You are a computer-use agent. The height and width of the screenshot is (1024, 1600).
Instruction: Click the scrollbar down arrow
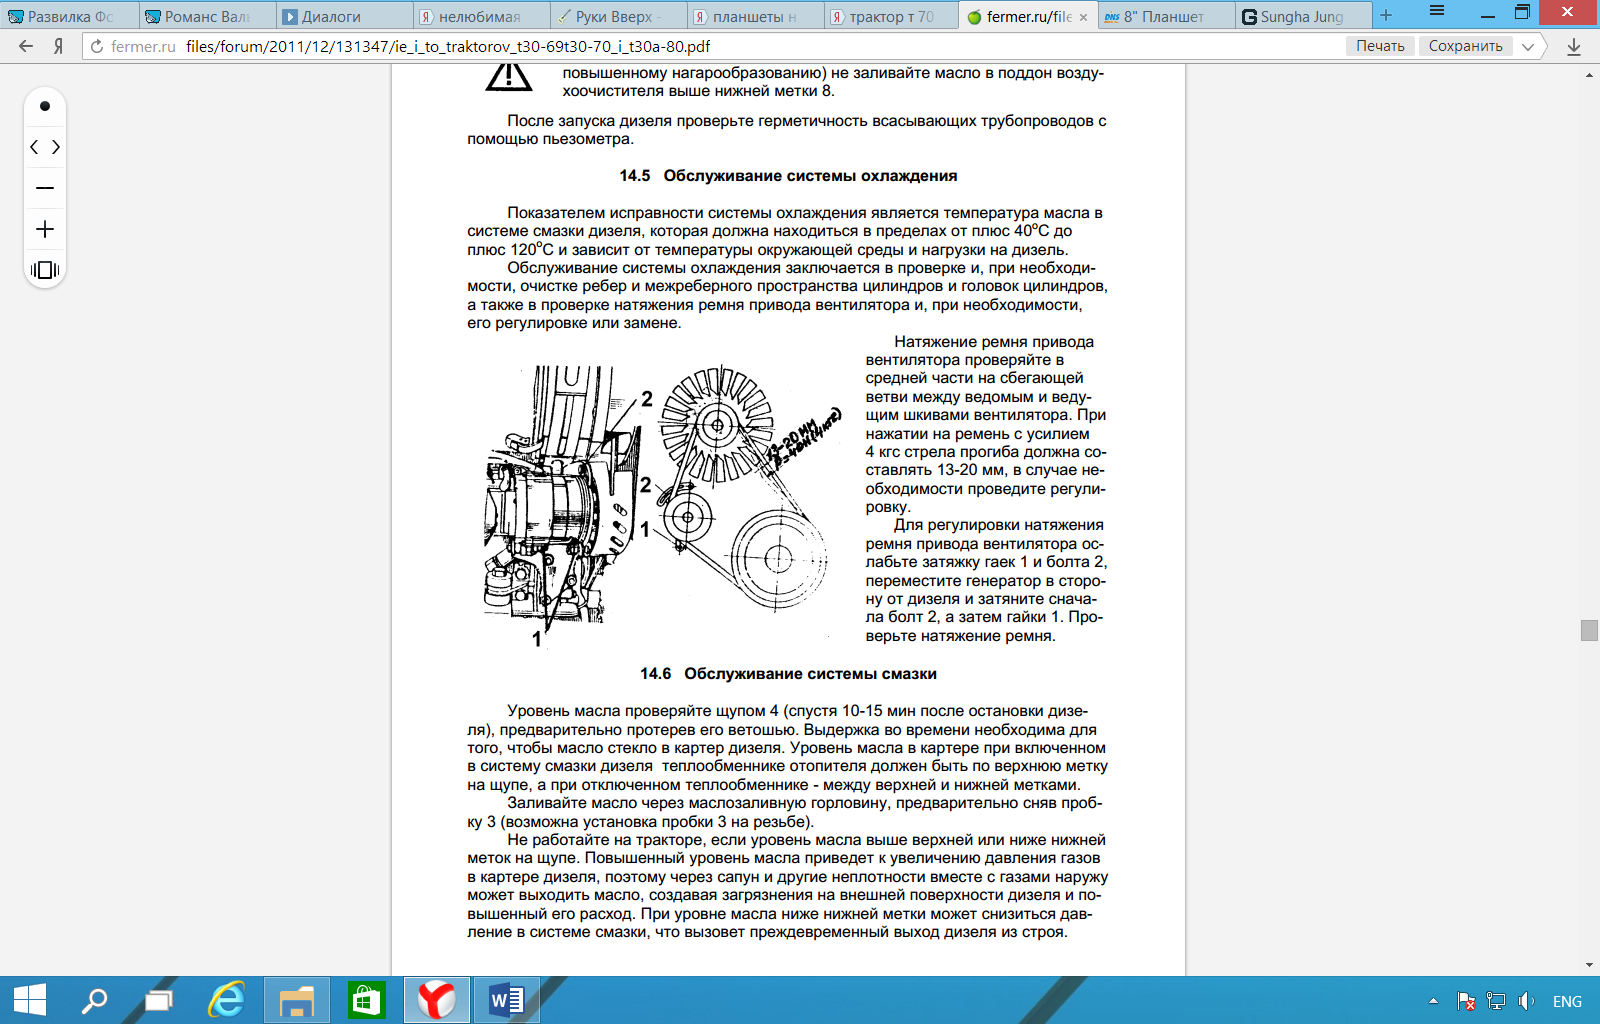coord(1589,966)
